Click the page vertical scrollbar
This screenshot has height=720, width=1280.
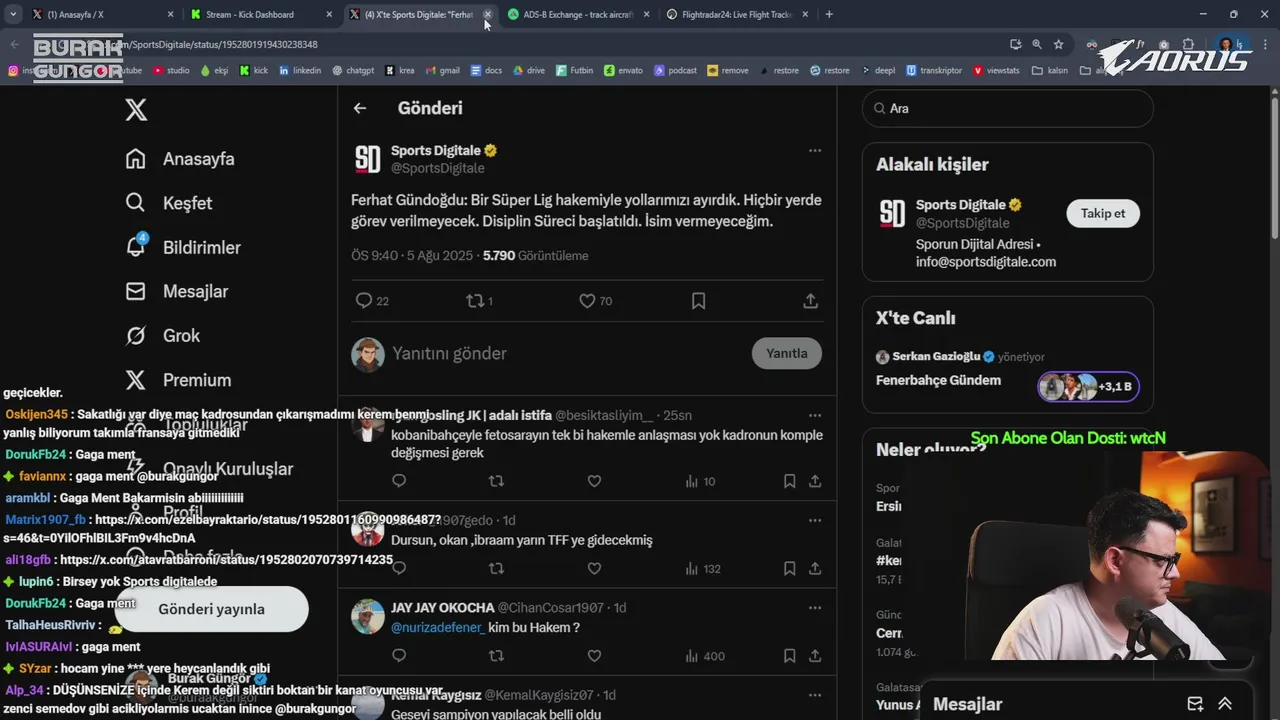coord(1273,170)
